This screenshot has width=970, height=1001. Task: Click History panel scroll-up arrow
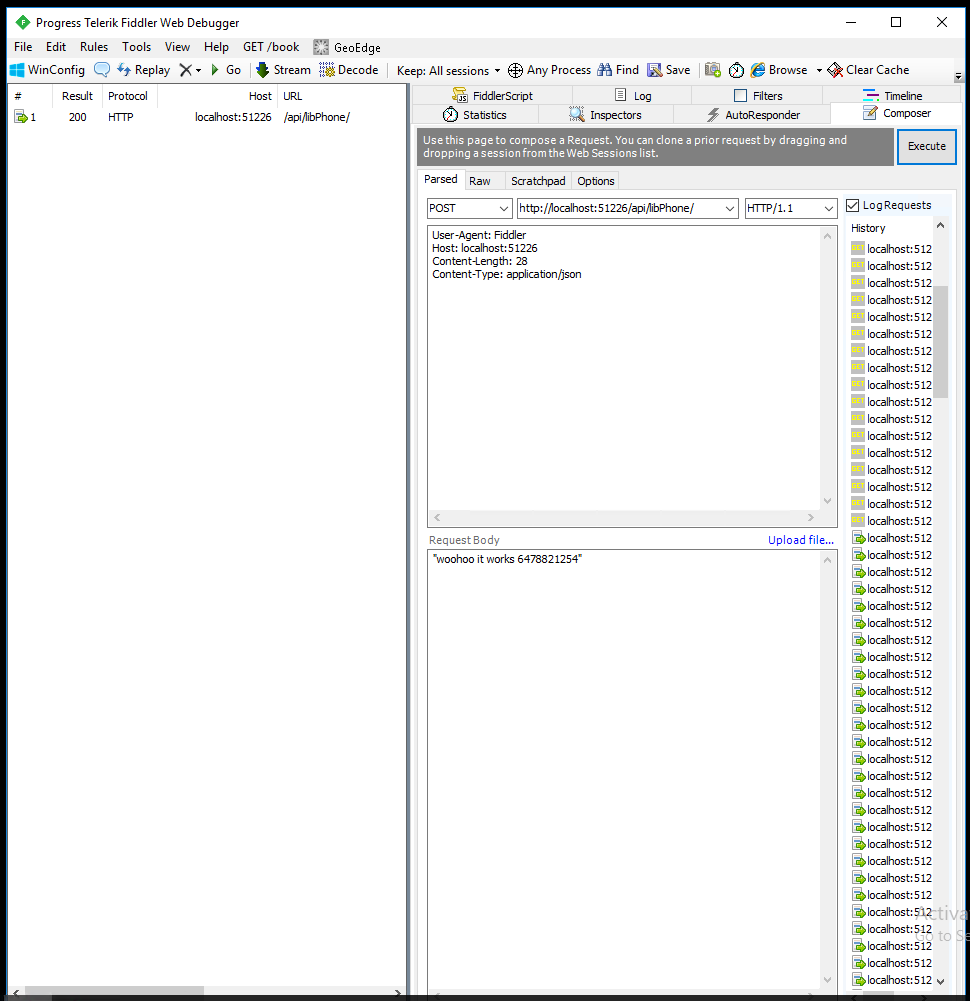point(941,225)
